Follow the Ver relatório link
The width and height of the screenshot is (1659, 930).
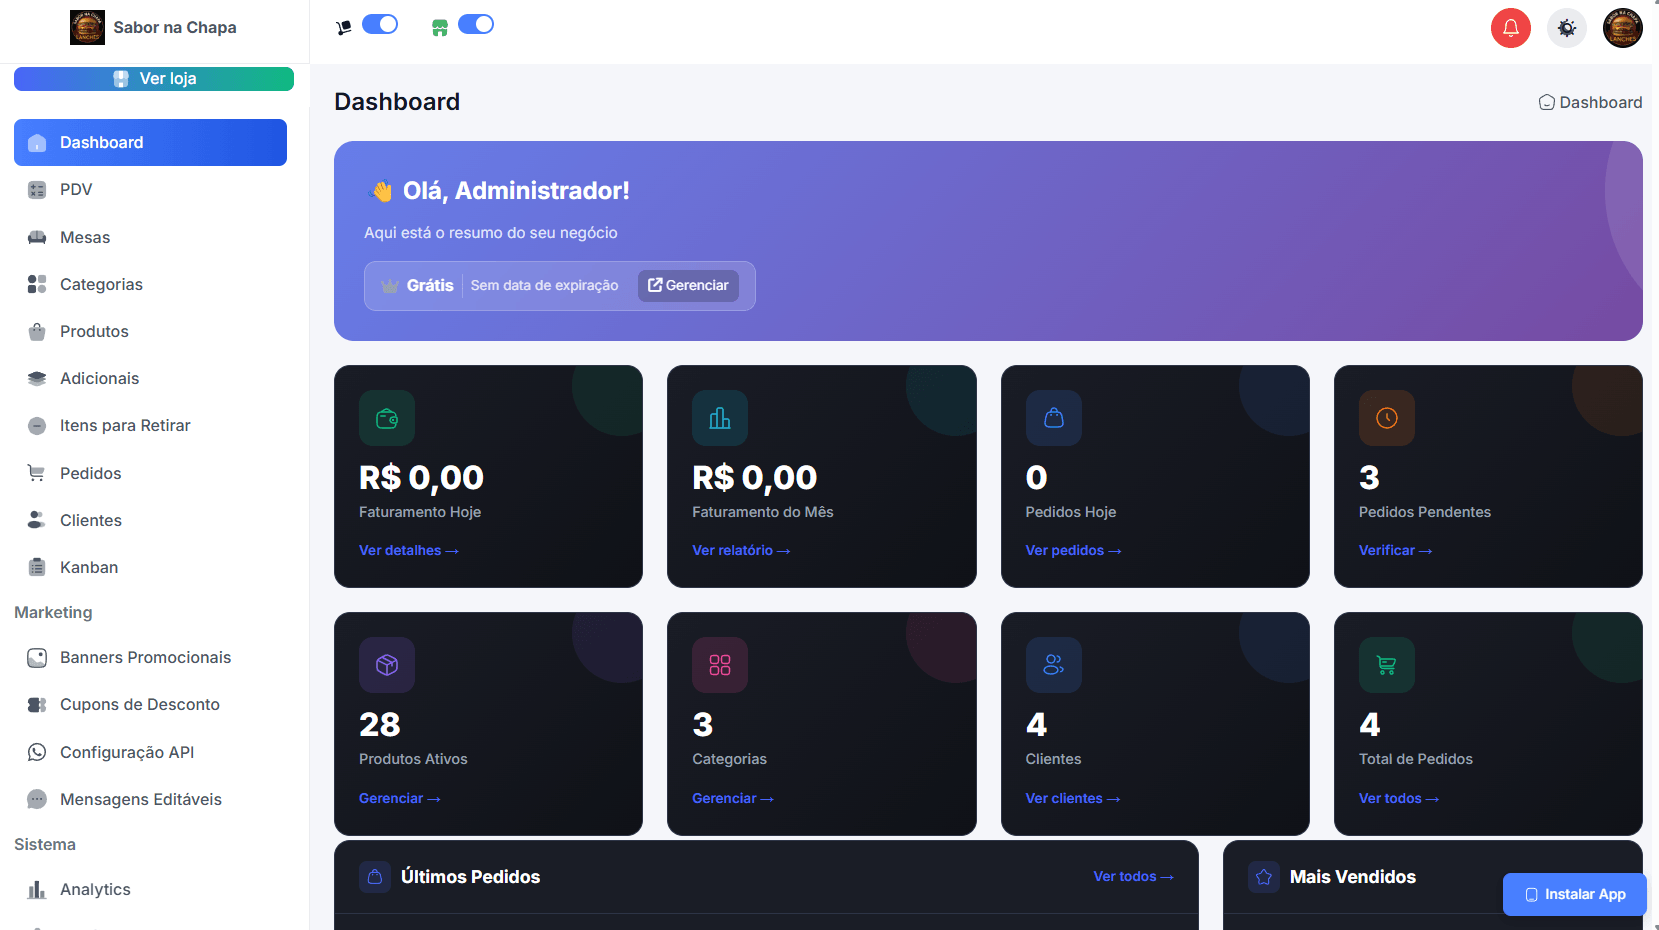[x=741, y=550]
